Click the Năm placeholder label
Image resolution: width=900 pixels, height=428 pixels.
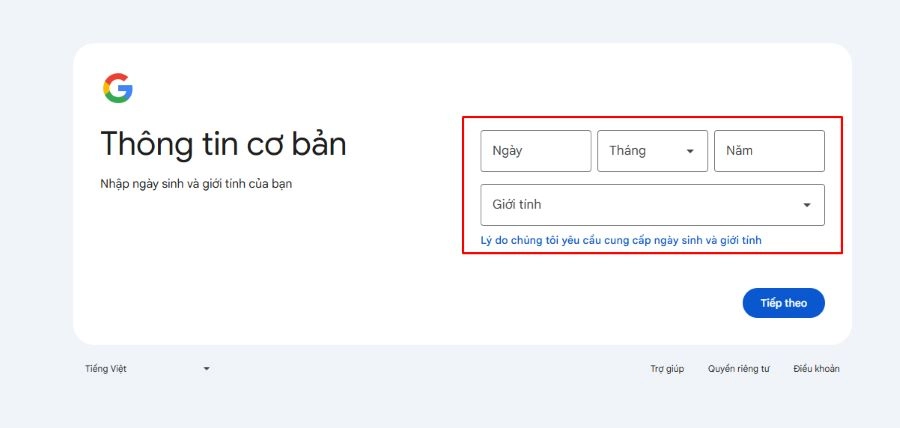[x=739, y=151]
